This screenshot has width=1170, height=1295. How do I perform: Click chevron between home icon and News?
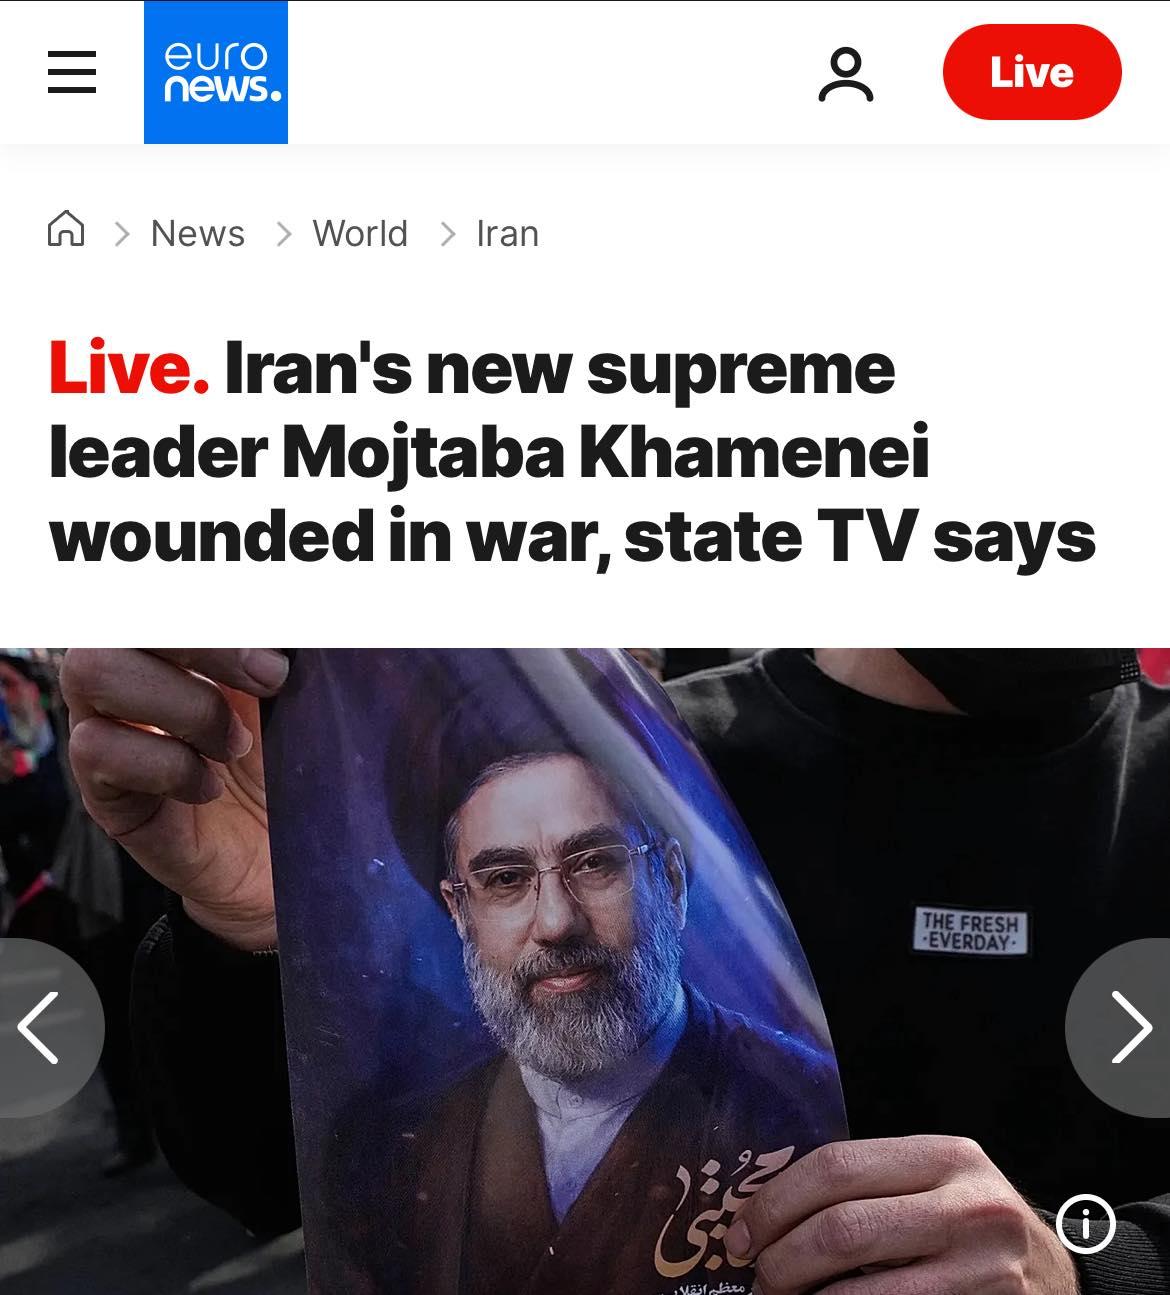click(x=122, y=234)
